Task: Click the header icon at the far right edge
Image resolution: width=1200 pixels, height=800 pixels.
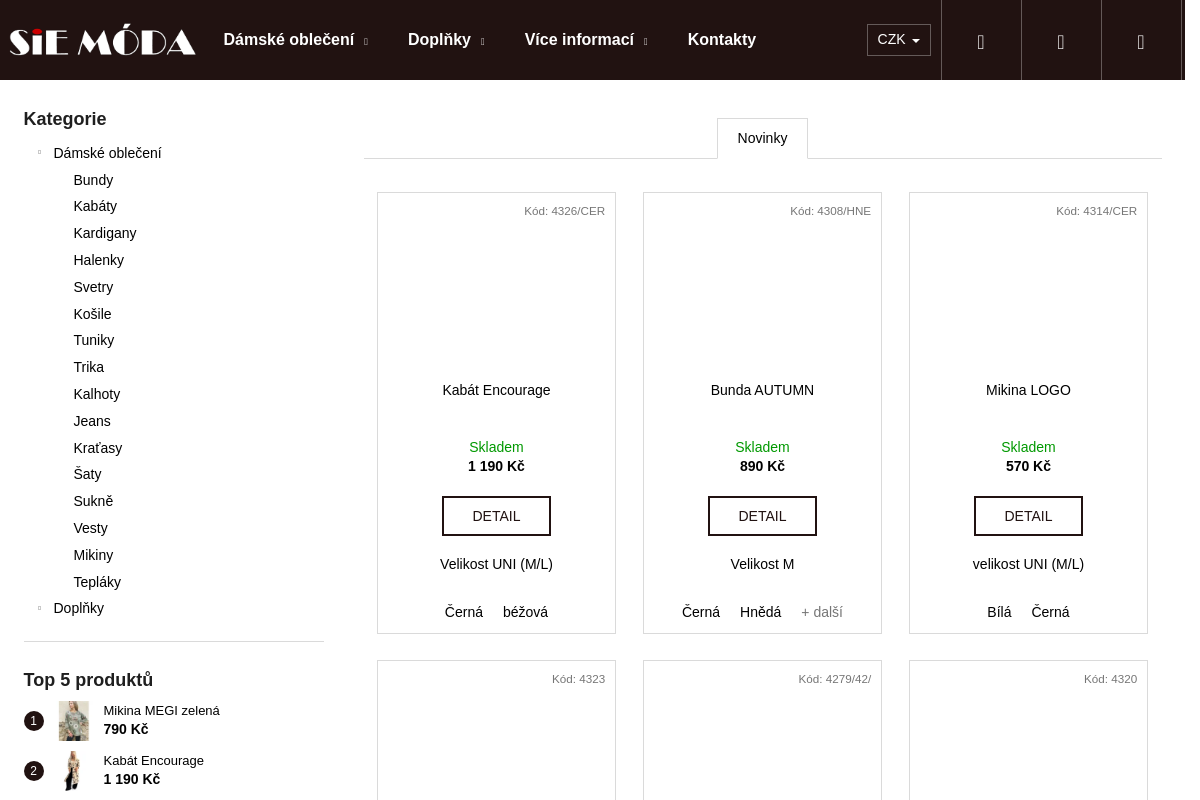Action: coord(1140,41)
